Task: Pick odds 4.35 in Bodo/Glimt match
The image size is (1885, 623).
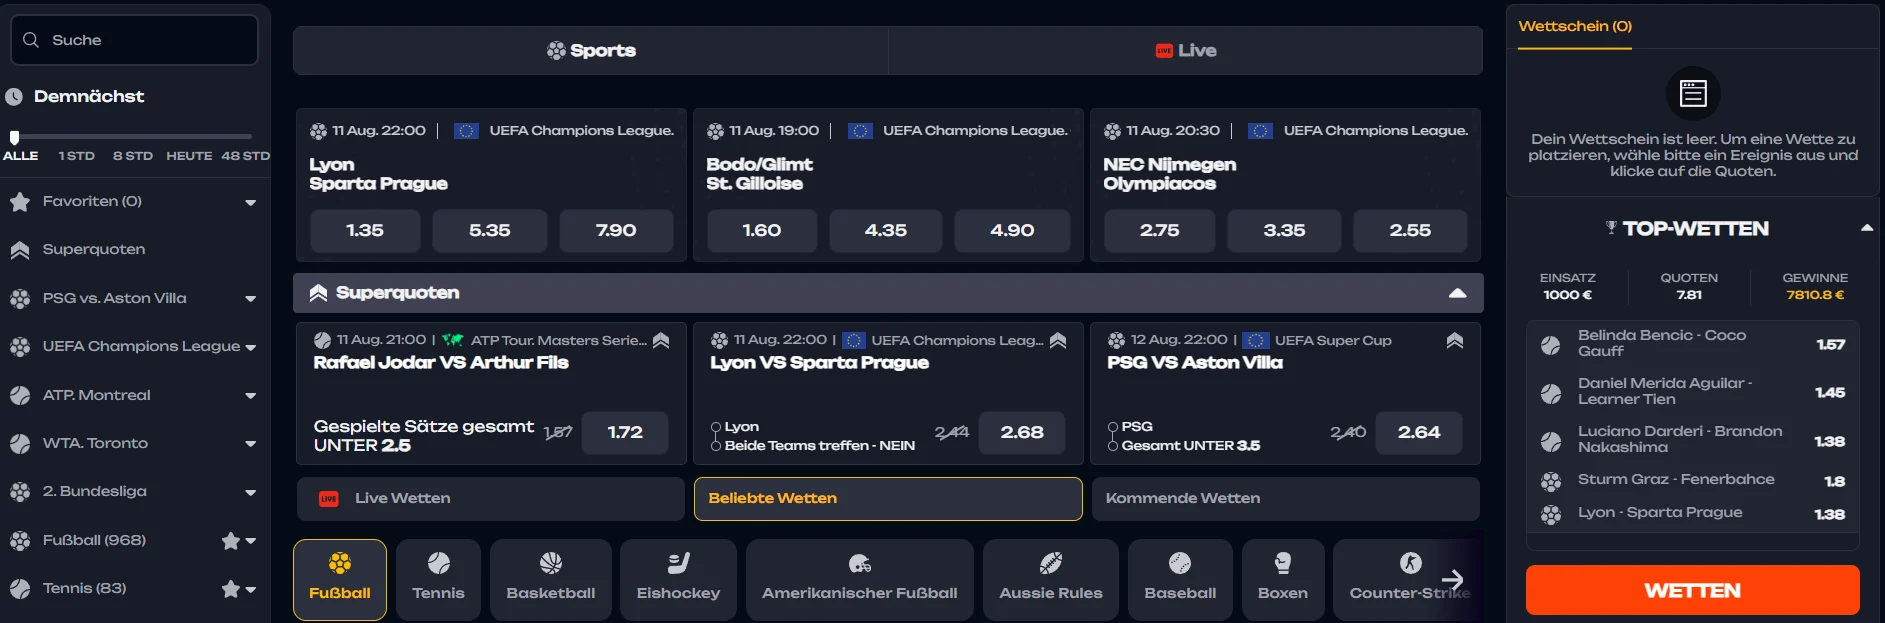Action: point(886,231)
